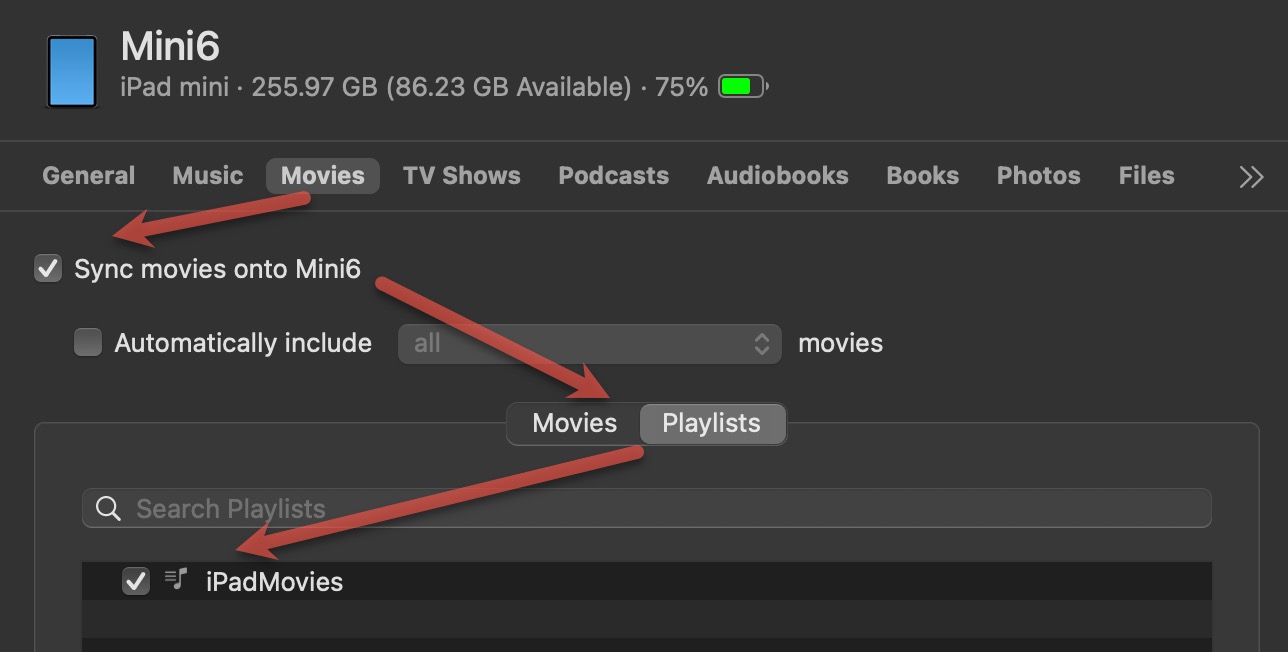The height and width of the screenshot is (652, 1288).
Task: Switch to the Audiobooks tab
Action: pos(778,176)
